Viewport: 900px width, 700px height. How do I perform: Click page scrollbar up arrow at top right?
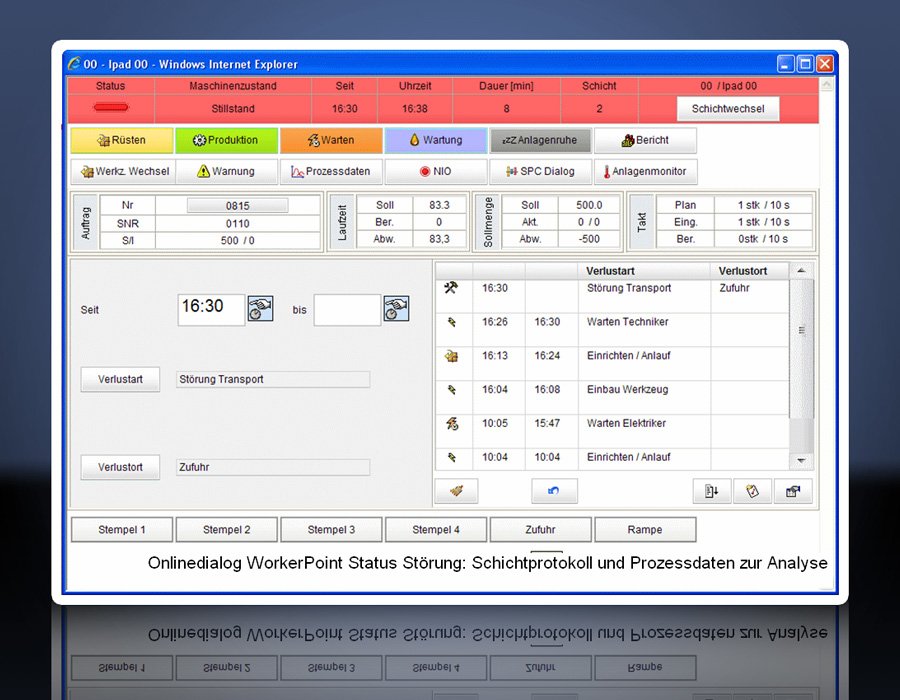[827, 85]
